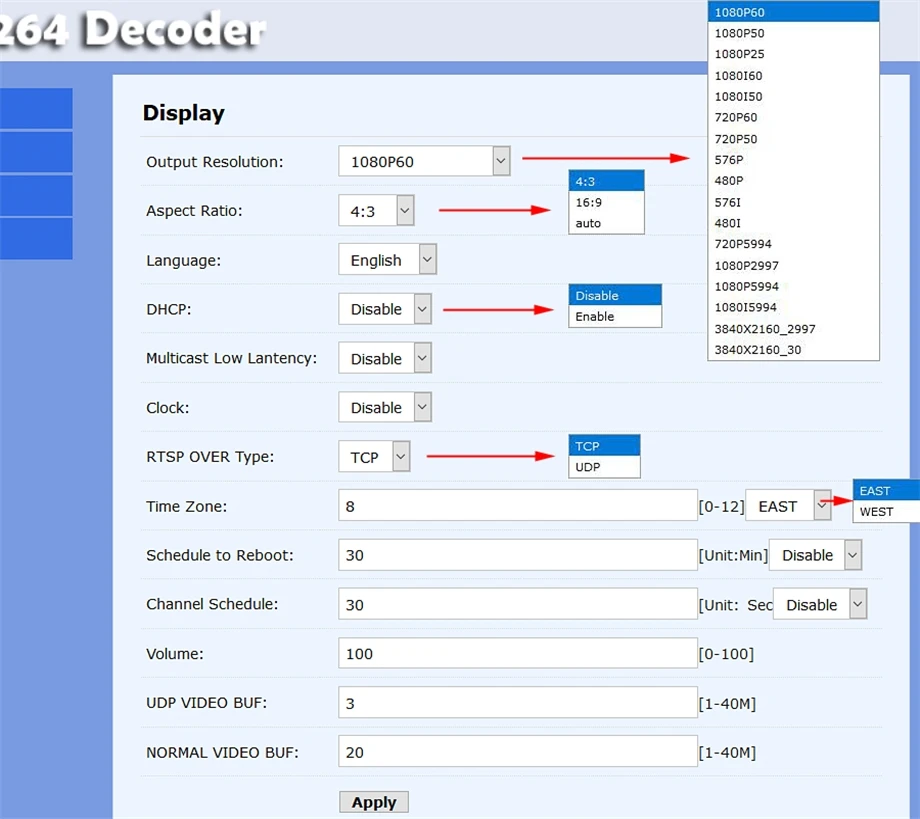Pick WEST in time zone direction list
Image resolution: width=920 pixels, height=819 pixels.
point(877,512)
